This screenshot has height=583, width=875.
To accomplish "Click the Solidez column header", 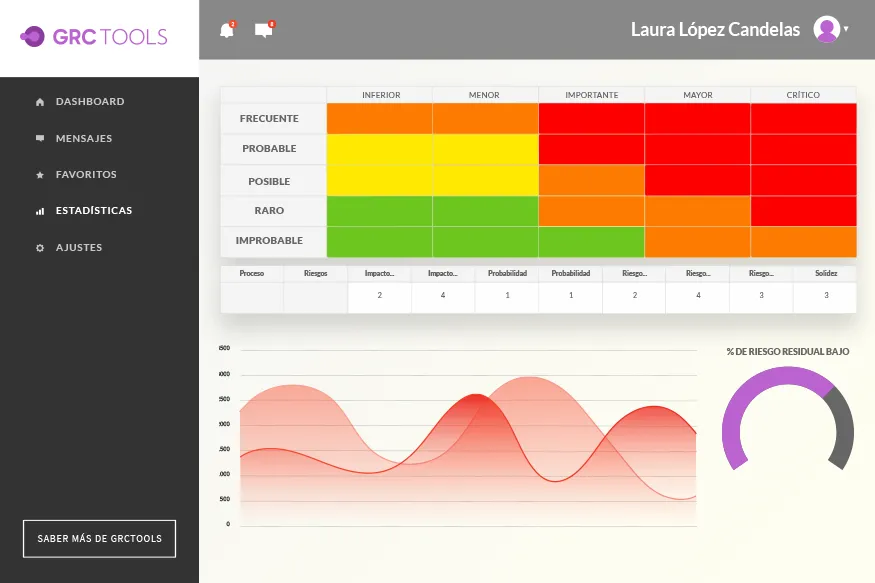I will point(825,273).
